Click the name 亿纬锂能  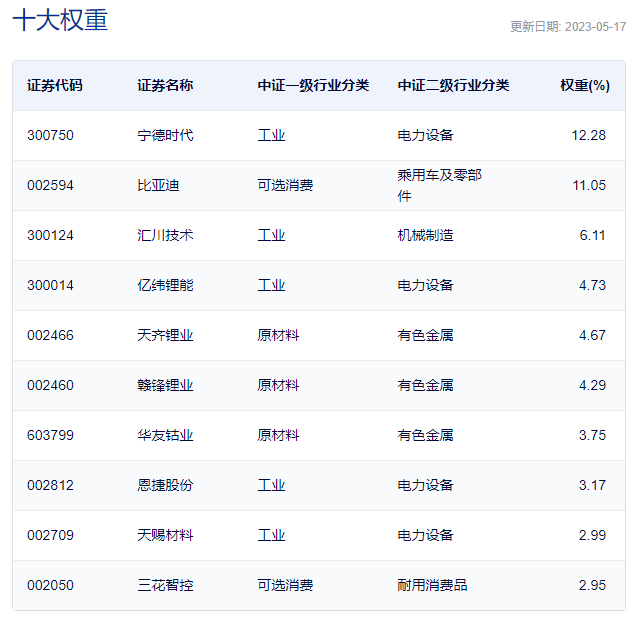click(x=165, y=286)
